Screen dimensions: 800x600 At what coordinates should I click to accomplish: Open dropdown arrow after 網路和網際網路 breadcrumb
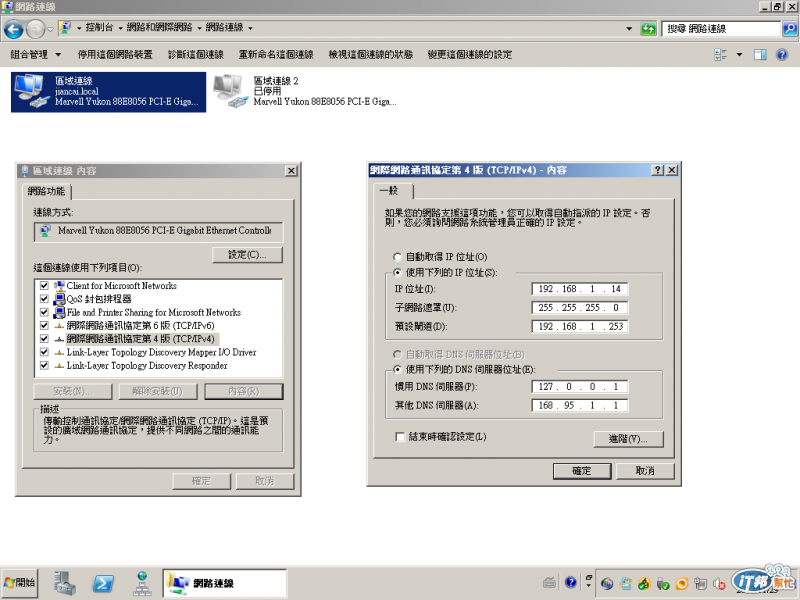pos(199,28)
